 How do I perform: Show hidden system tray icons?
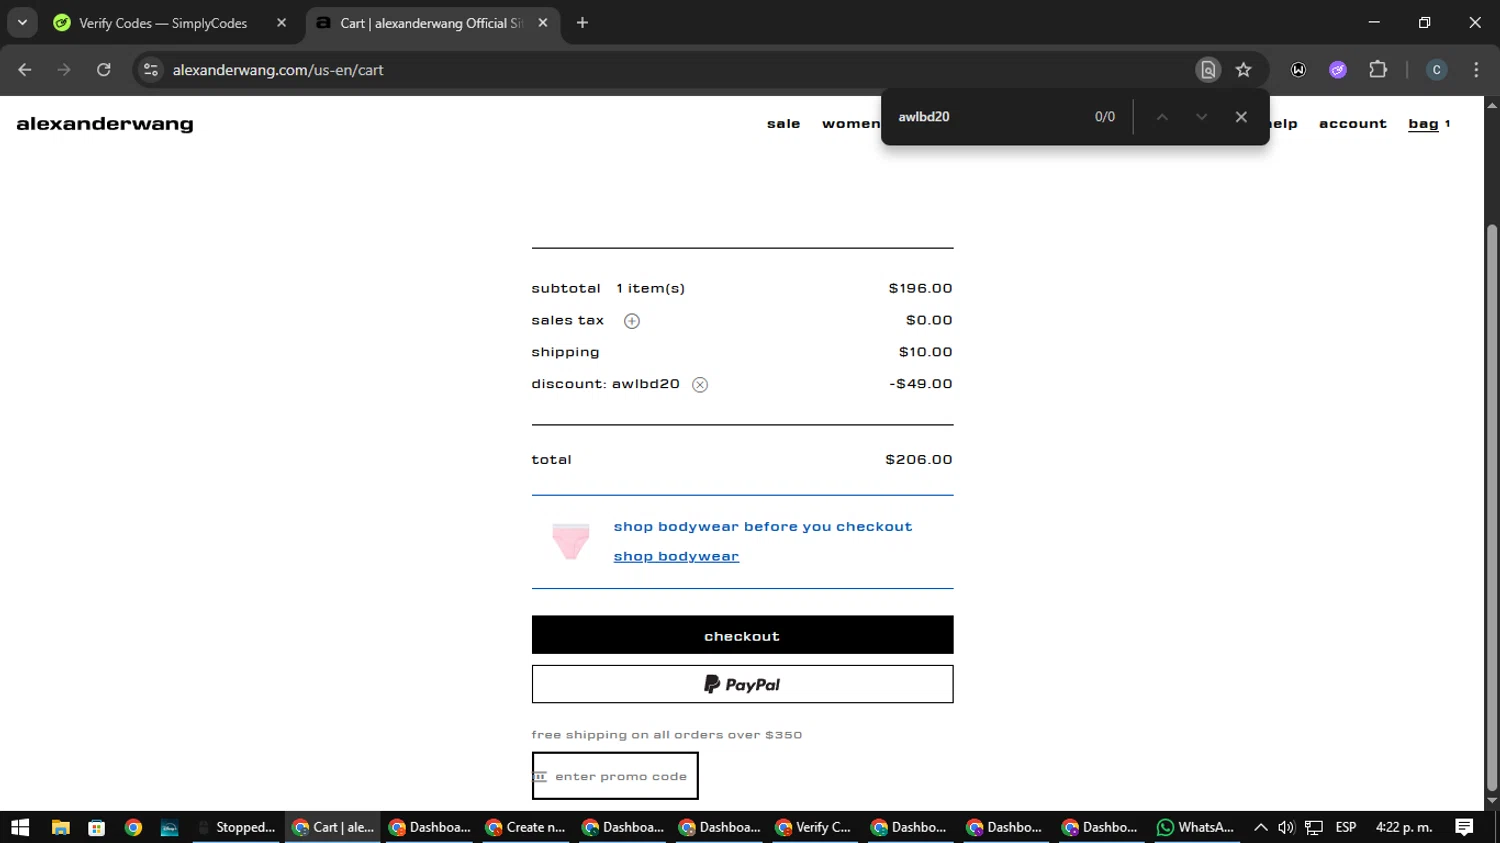pos(1261,827)
